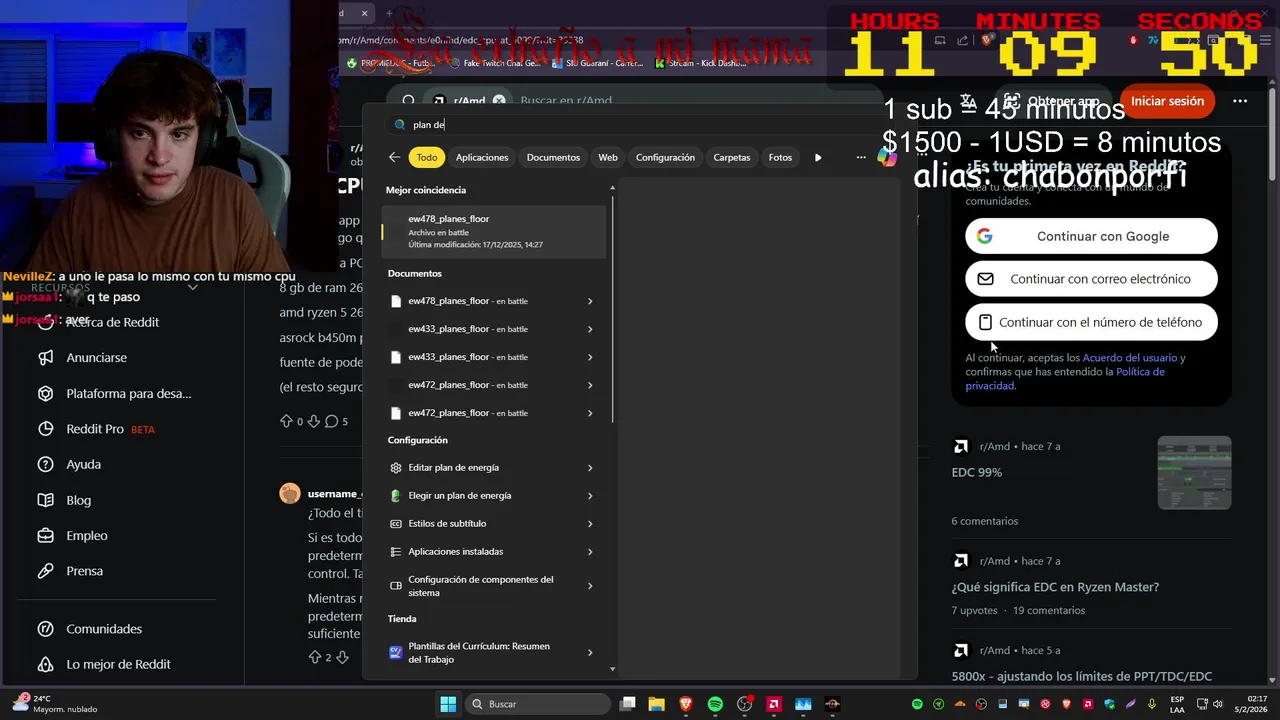Expand chevron on ew478_planes_floor Documentos row
This screenshot has width=1280, height=720.
tap(590, 301)
